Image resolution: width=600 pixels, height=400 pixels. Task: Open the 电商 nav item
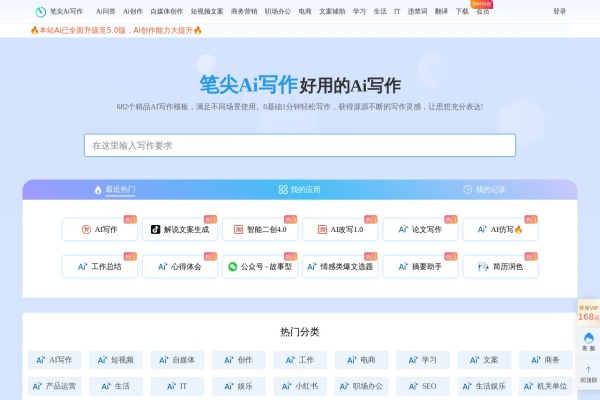coord(305,11)
